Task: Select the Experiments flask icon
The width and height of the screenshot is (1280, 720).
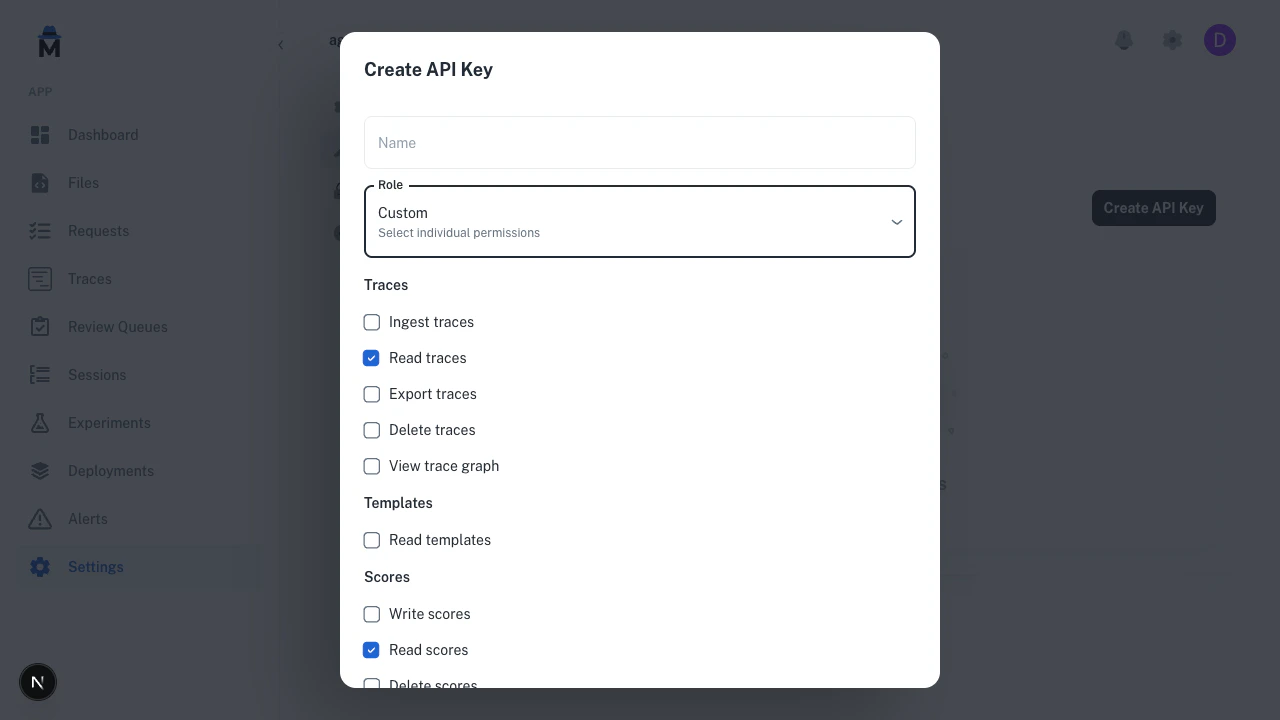Action: coord(40,423)
